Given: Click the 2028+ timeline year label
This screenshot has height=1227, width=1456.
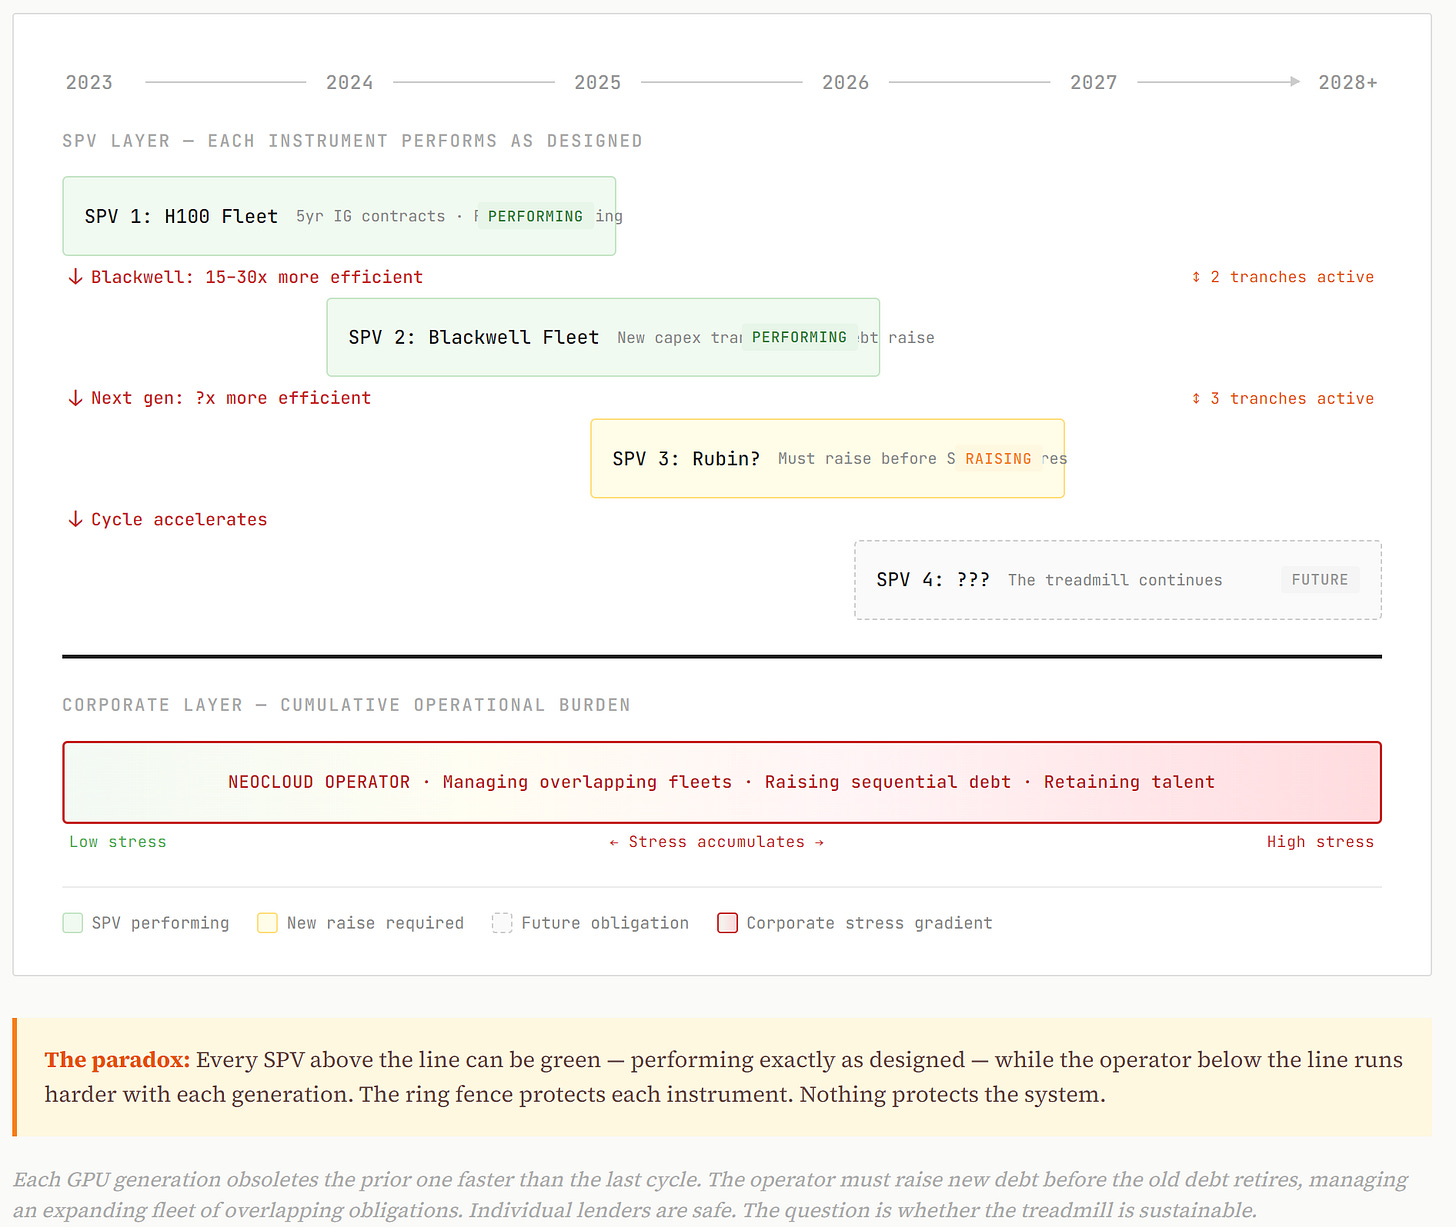Looking at the screenshot, I should [1347, 83].
